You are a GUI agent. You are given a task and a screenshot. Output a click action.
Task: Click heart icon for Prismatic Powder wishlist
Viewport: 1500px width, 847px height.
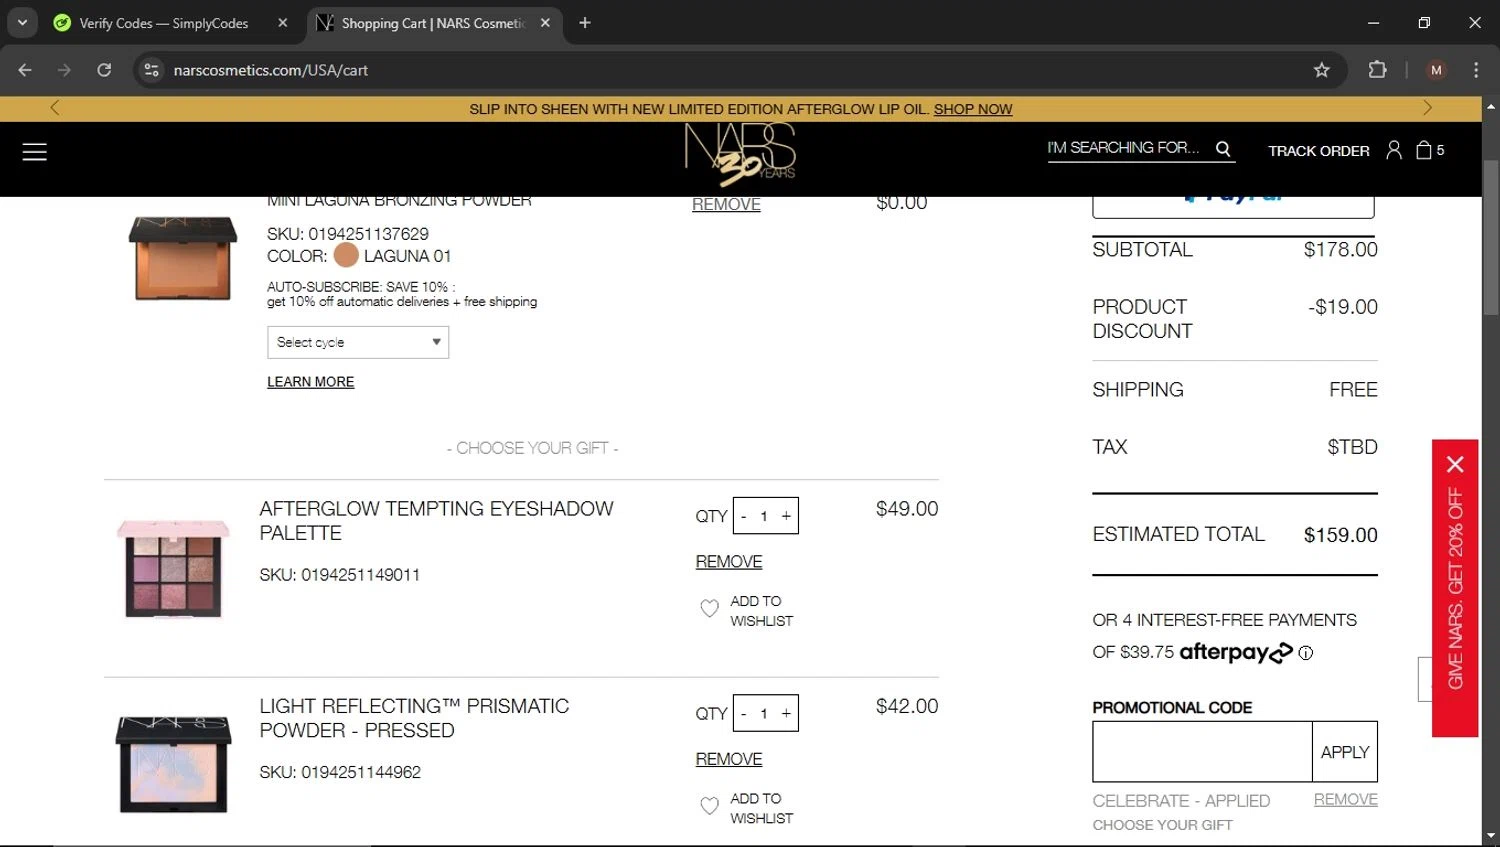[x=709, y=806]
